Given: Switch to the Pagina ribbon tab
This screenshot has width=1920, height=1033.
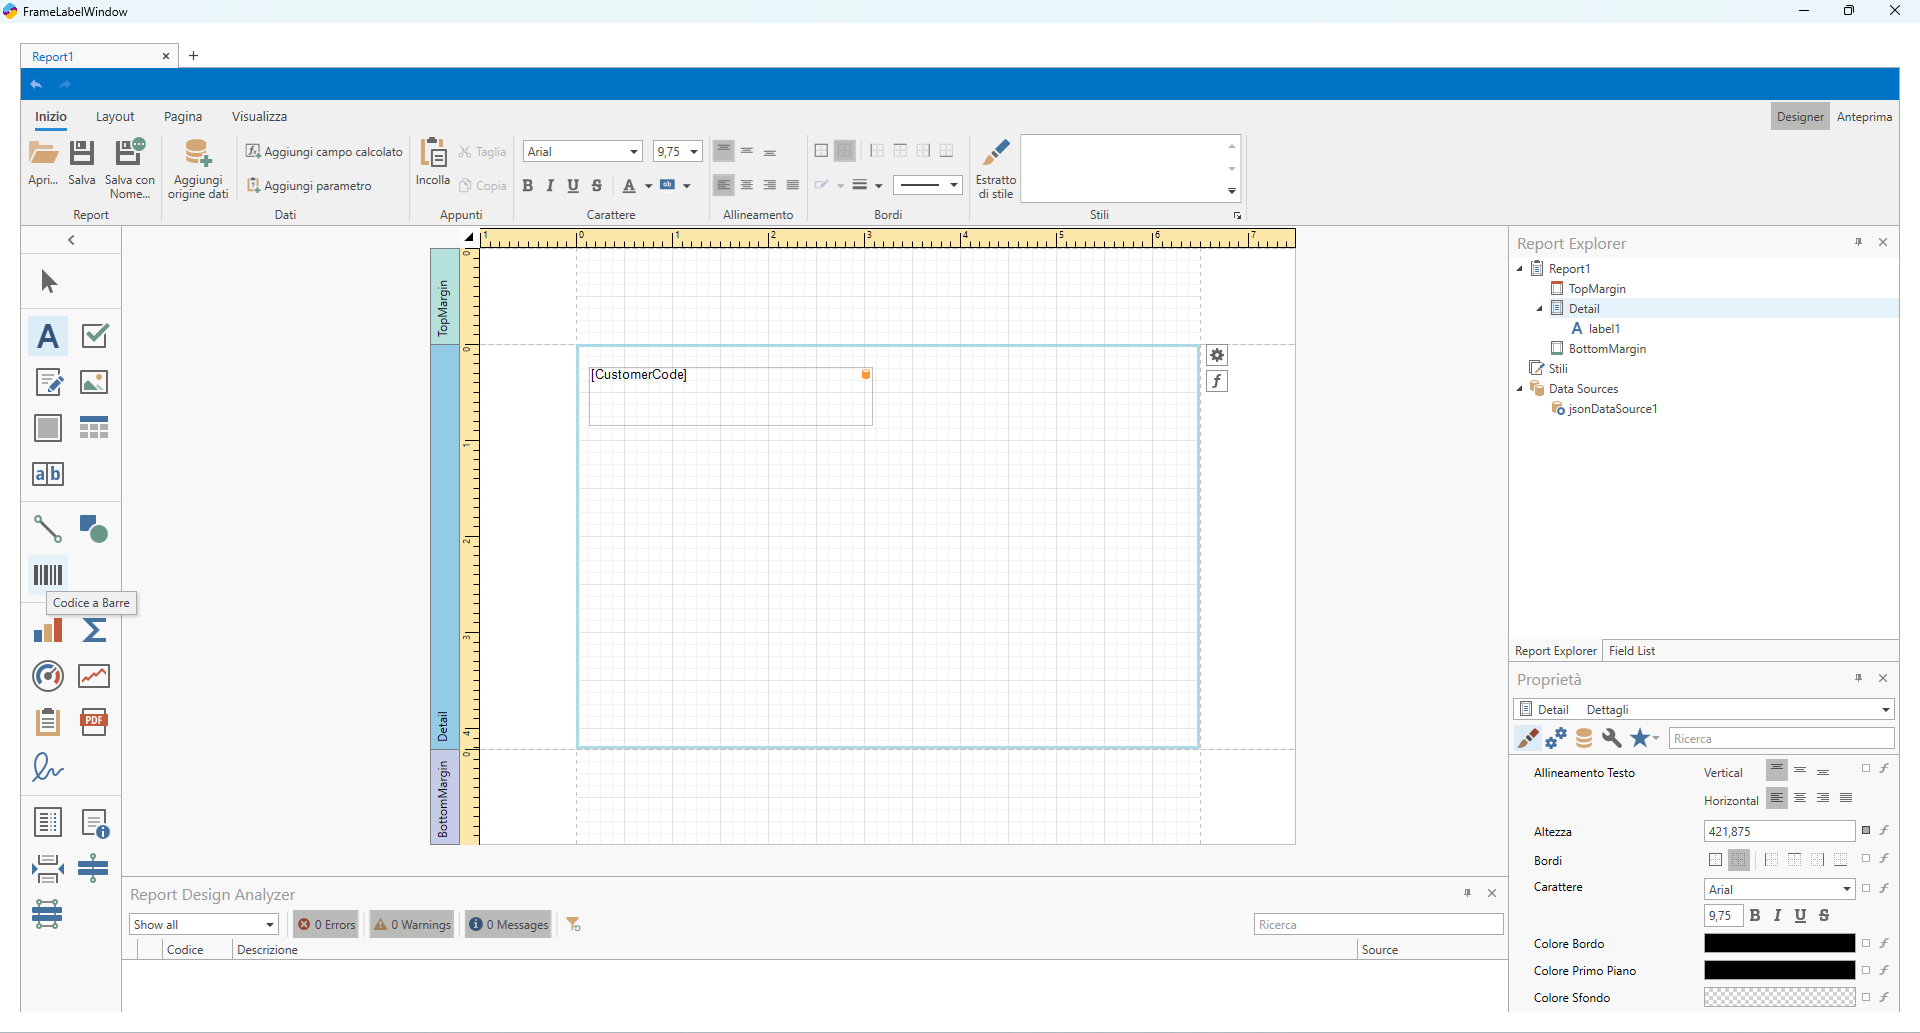Looking at the screenshot, I should (x=183, y=117).
